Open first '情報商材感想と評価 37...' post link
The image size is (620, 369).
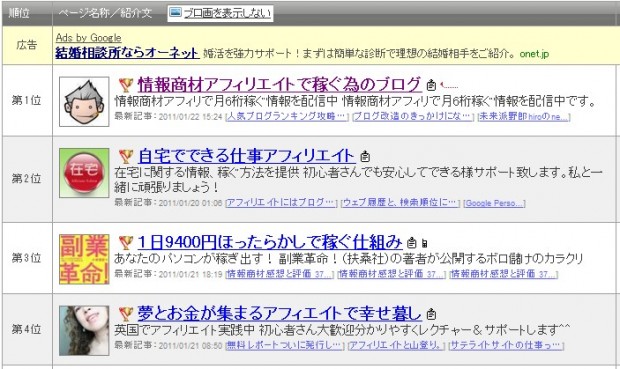pos(280,274)
